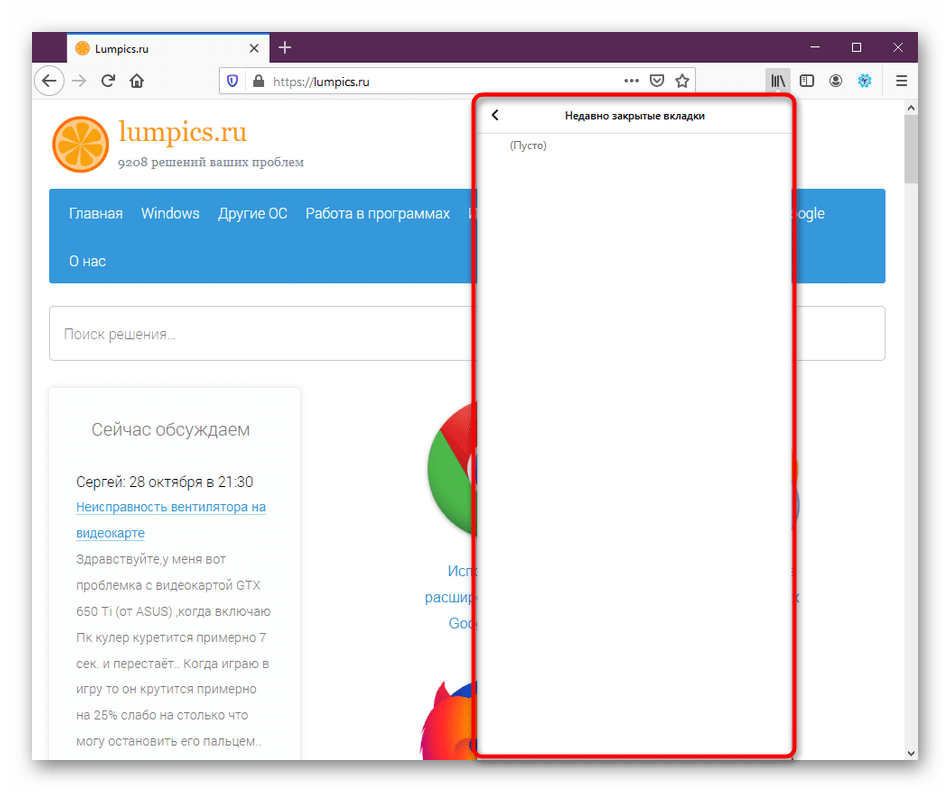The width and height of the screenshot is (950, 792).
Task: Go back from Недавно закрытые вкладки panel
Action: click(x=495, y=115)
